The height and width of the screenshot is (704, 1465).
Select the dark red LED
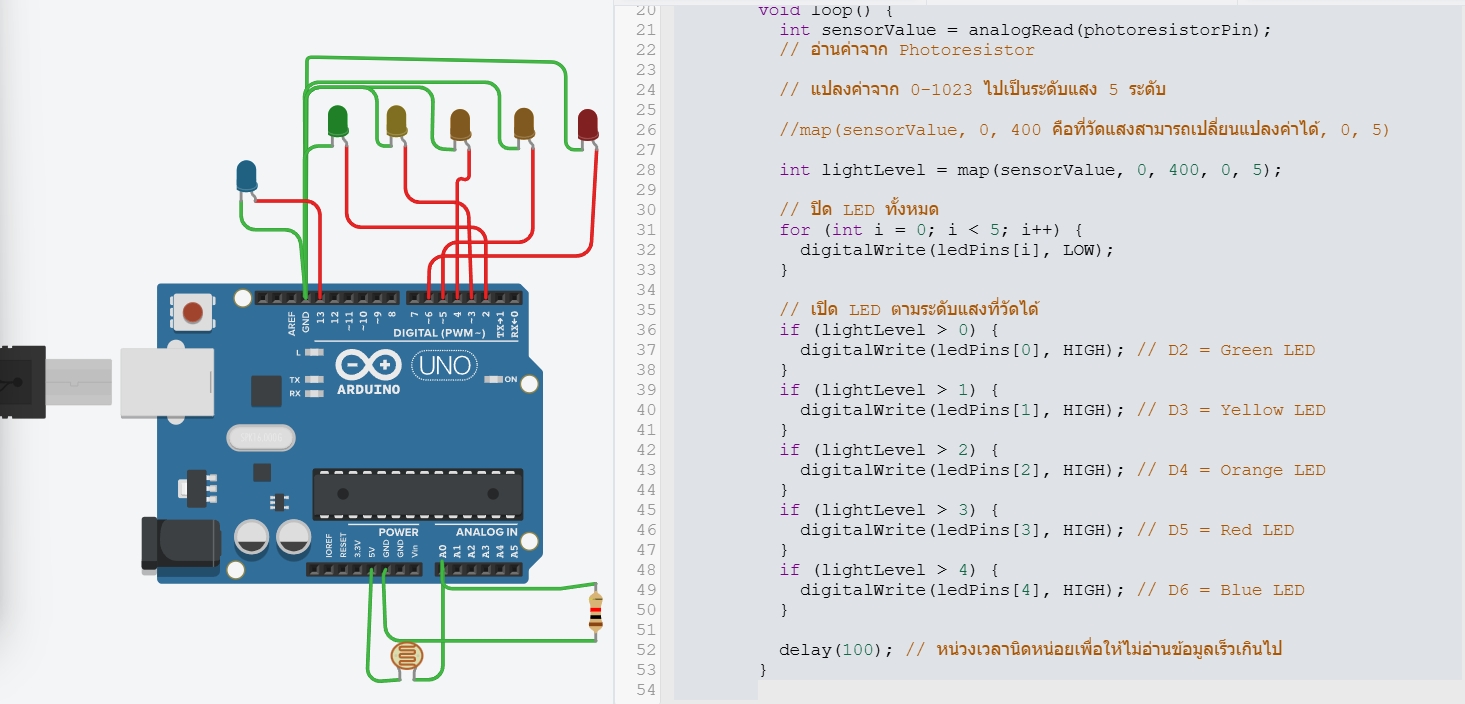coord(588,127)
